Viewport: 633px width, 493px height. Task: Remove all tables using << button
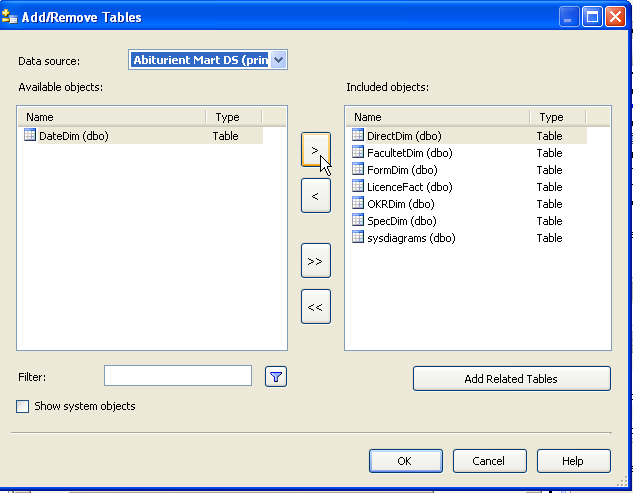pyautogui.click(x=315, y=307)
